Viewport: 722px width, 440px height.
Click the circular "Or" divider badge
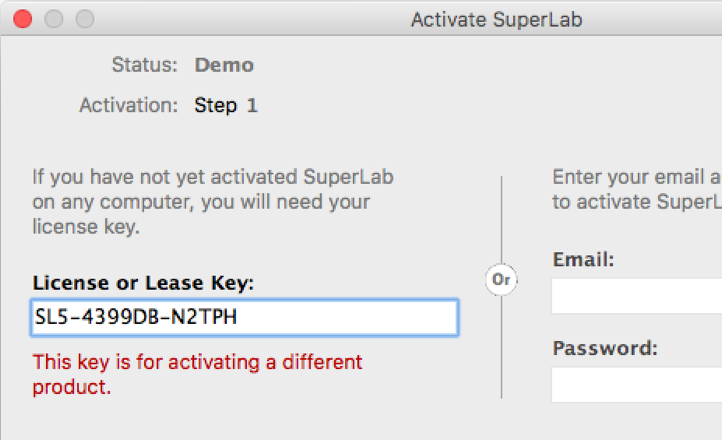[501, 280]
